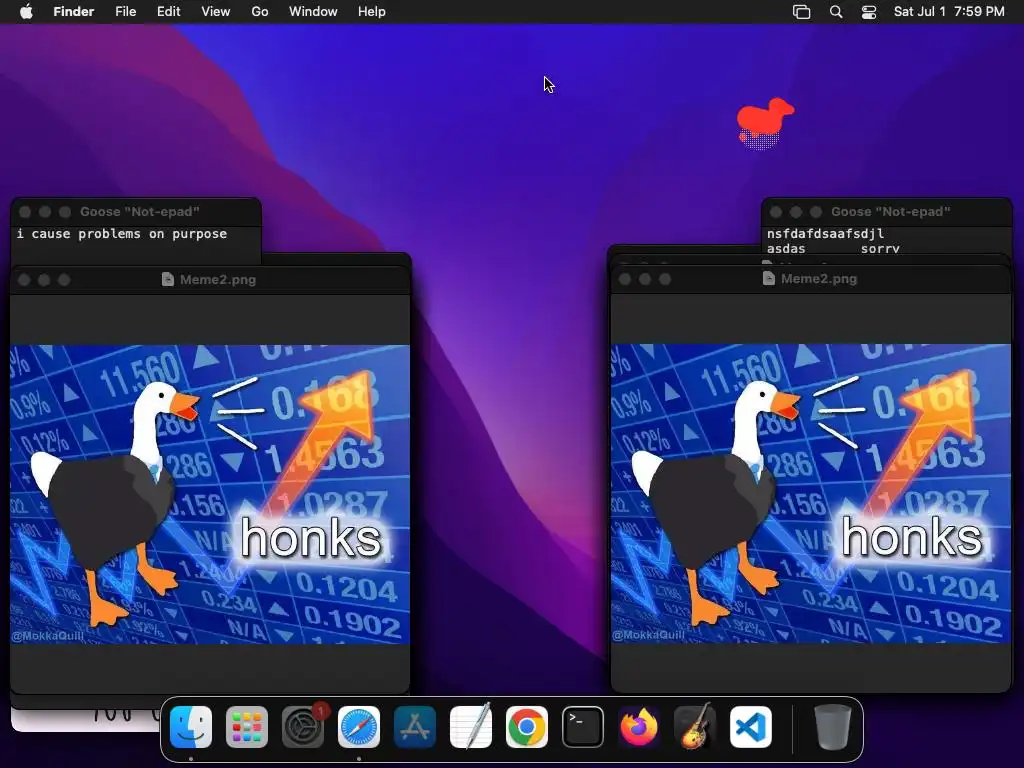Open the Go menu
The height and width of the screenshot is (768, 1024).
tap(260, 12)
